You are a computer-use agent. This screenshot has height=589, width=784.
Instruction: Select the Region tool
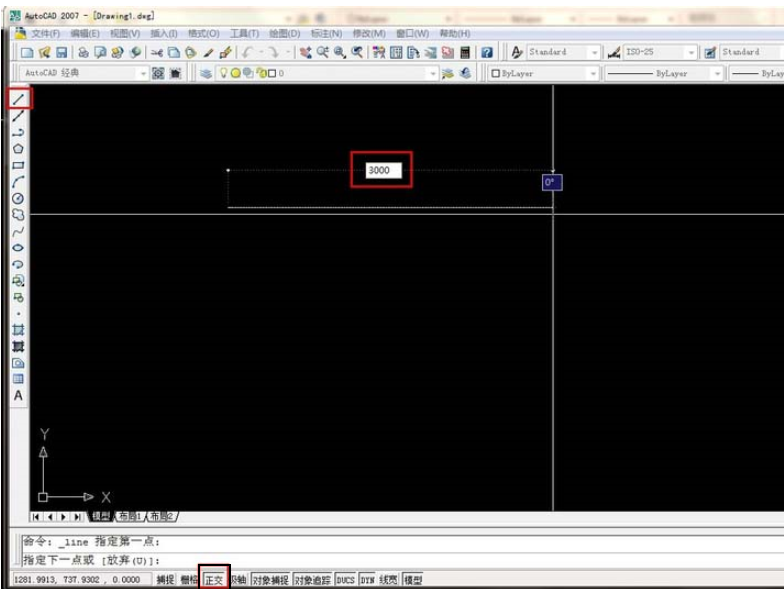[18, 363]
